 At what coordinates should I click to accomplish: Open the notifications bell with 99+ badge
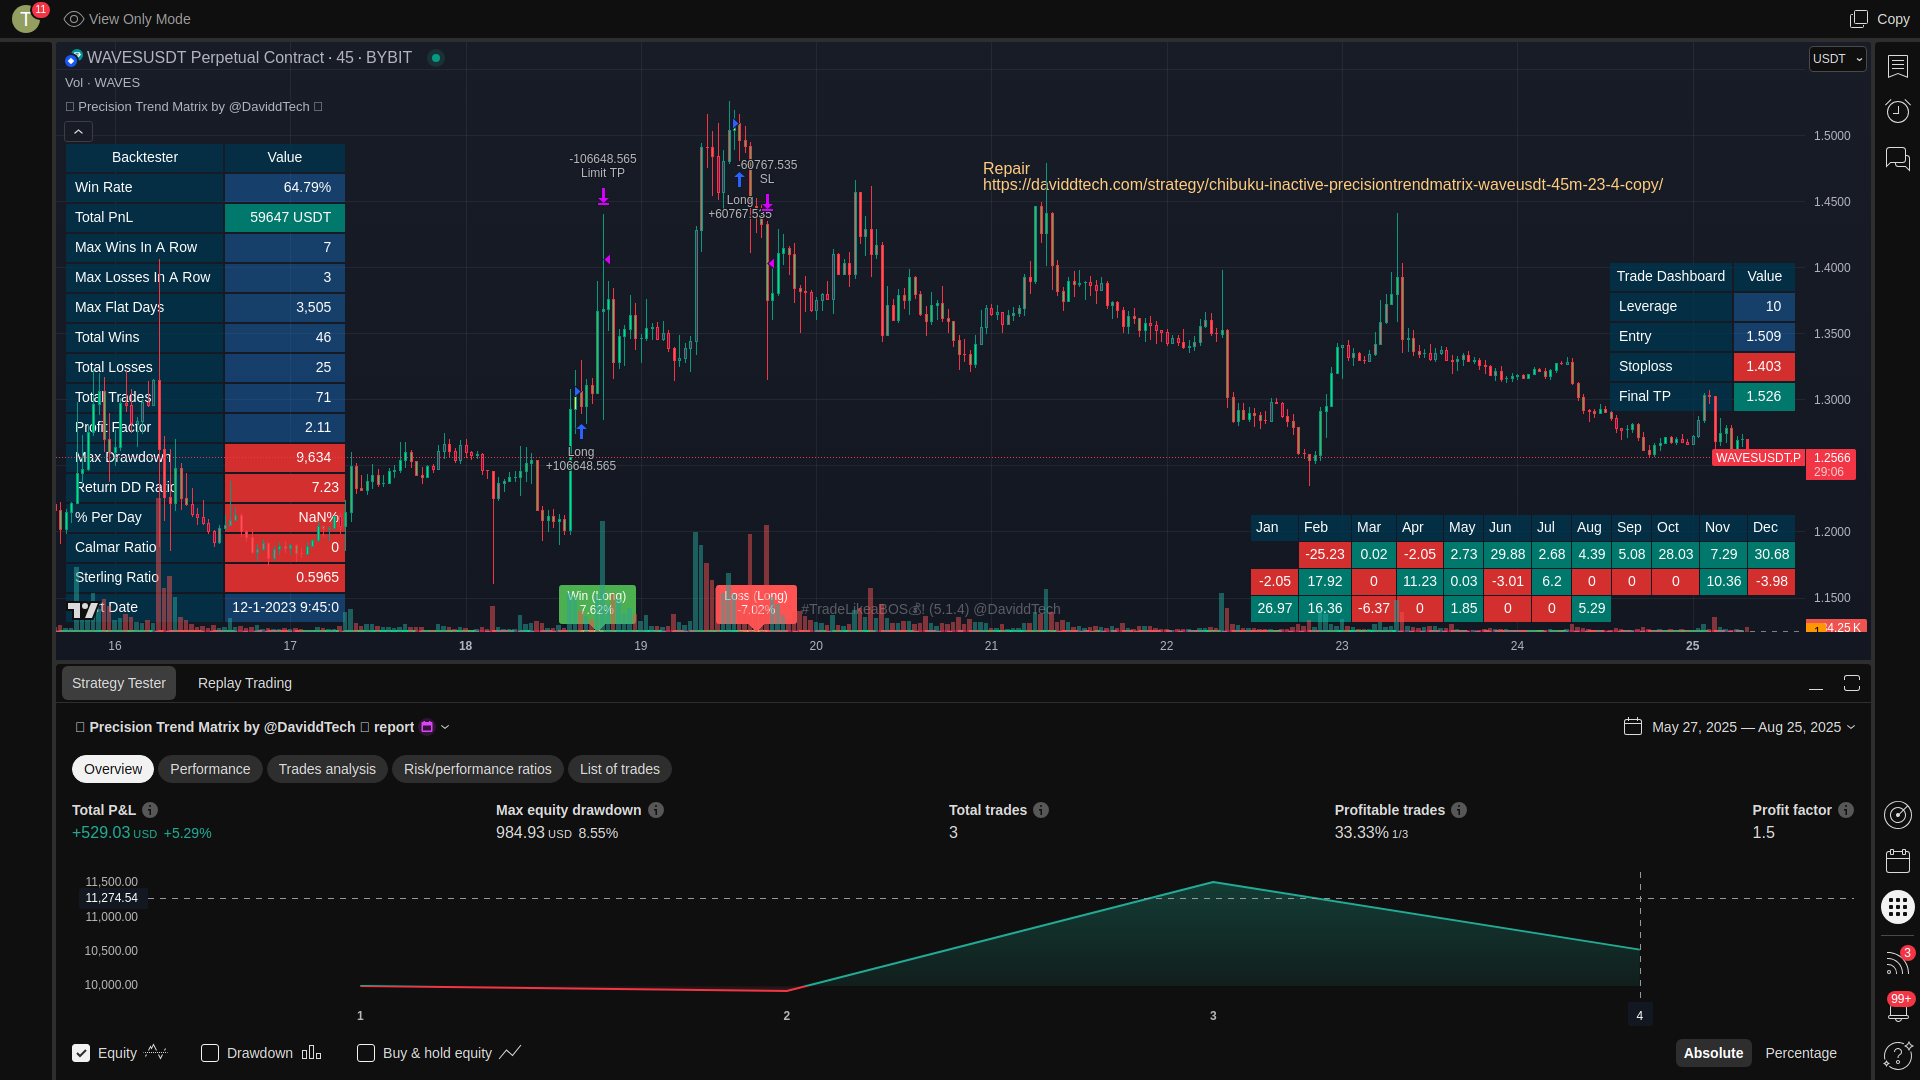point(1898,1008)
